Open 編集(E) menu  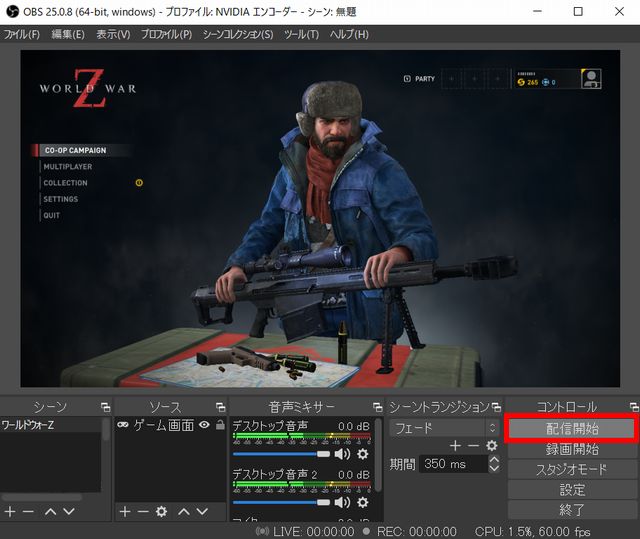click(x=68, y=34)
